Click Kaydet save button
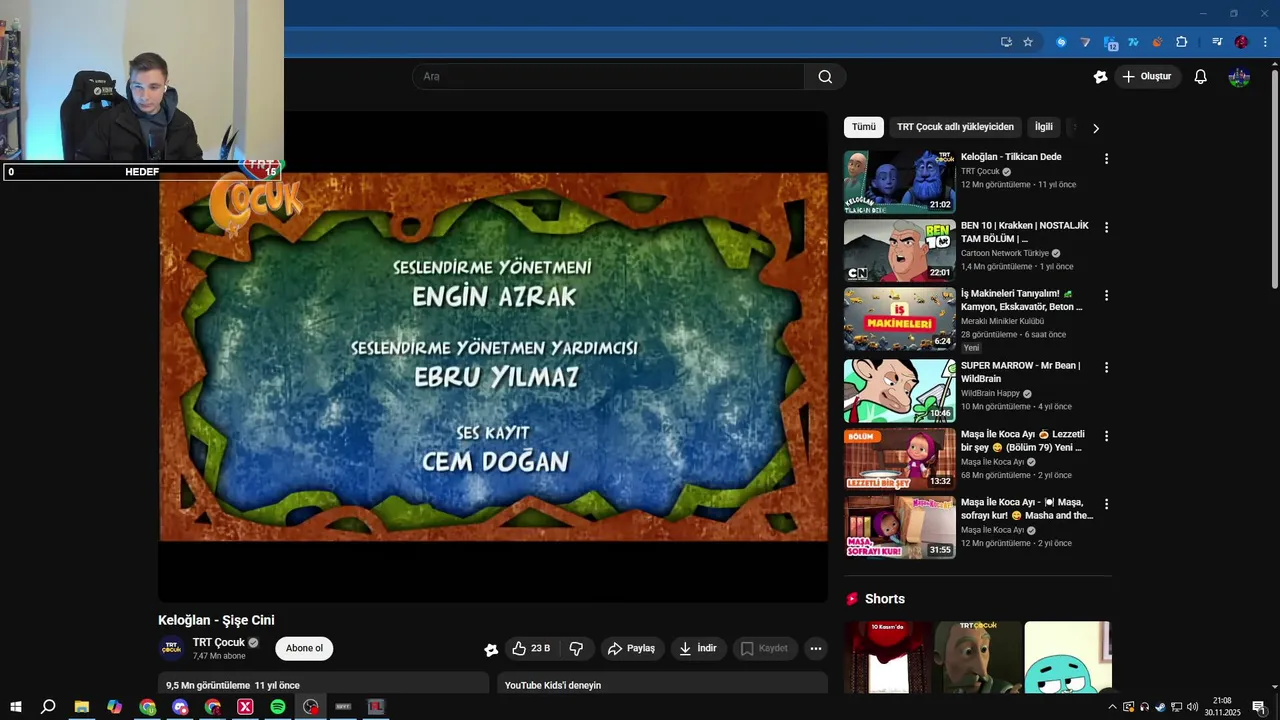The width and height of the screenshot is (1280, 720). [x=765, y=648]
